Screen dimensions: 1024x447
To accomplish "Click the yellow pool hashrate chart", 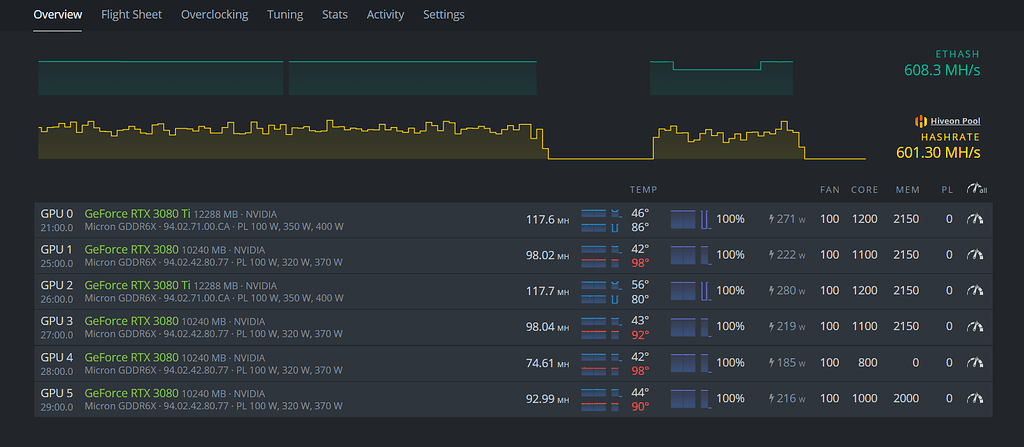I will 452,140.
